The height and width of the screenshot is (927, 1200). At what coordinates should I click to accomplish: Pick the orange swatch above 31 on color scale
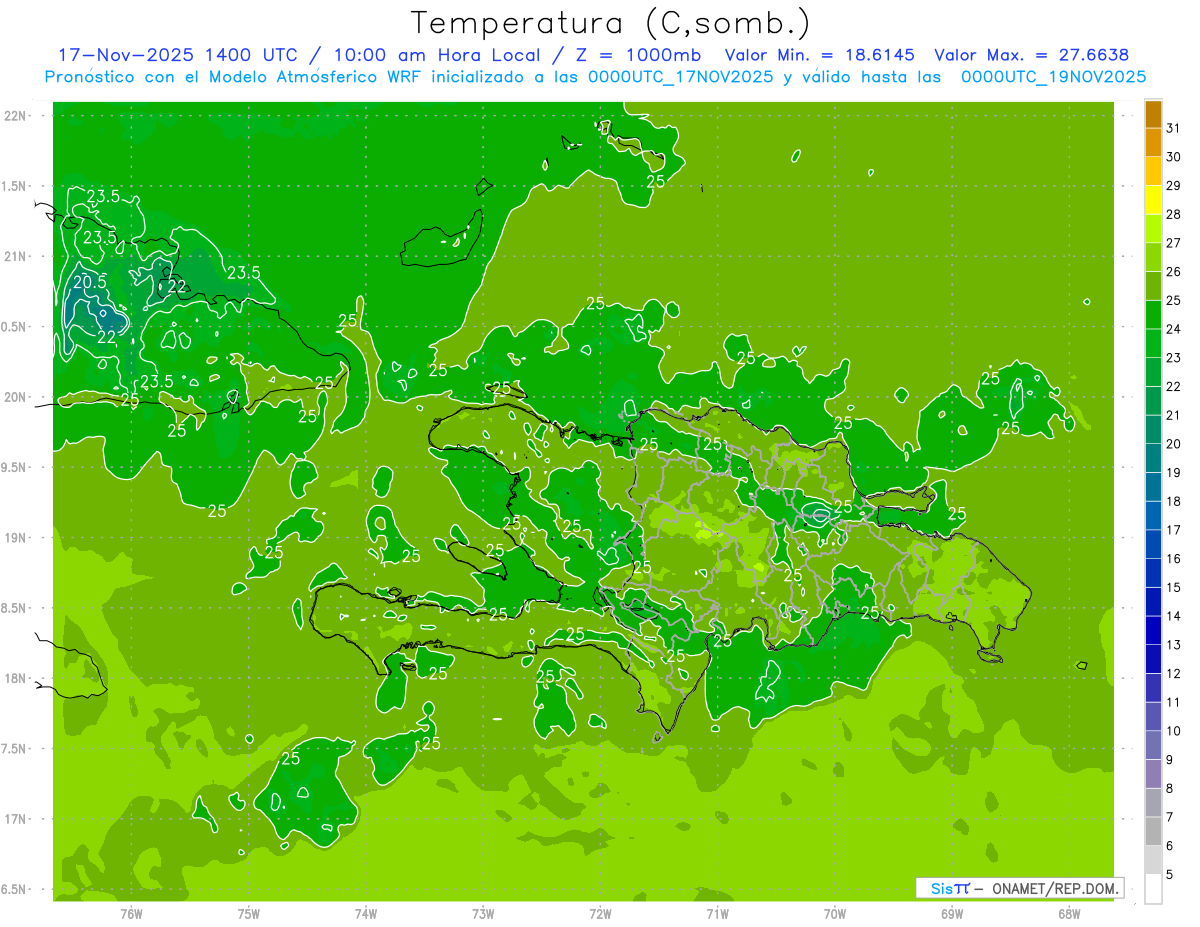tap(1153, 114)
